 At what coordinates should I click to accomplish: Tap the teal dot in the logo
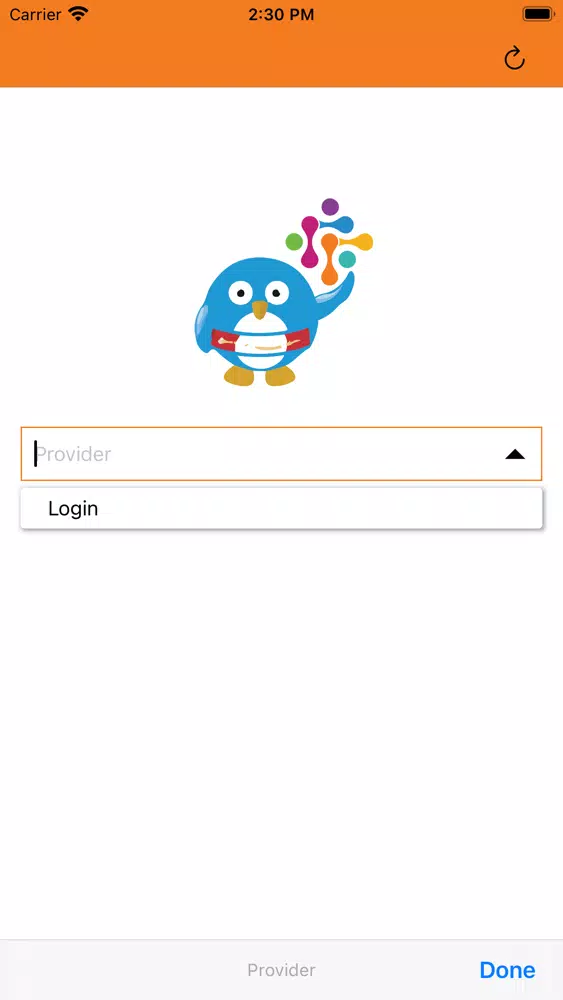(347, 259)
